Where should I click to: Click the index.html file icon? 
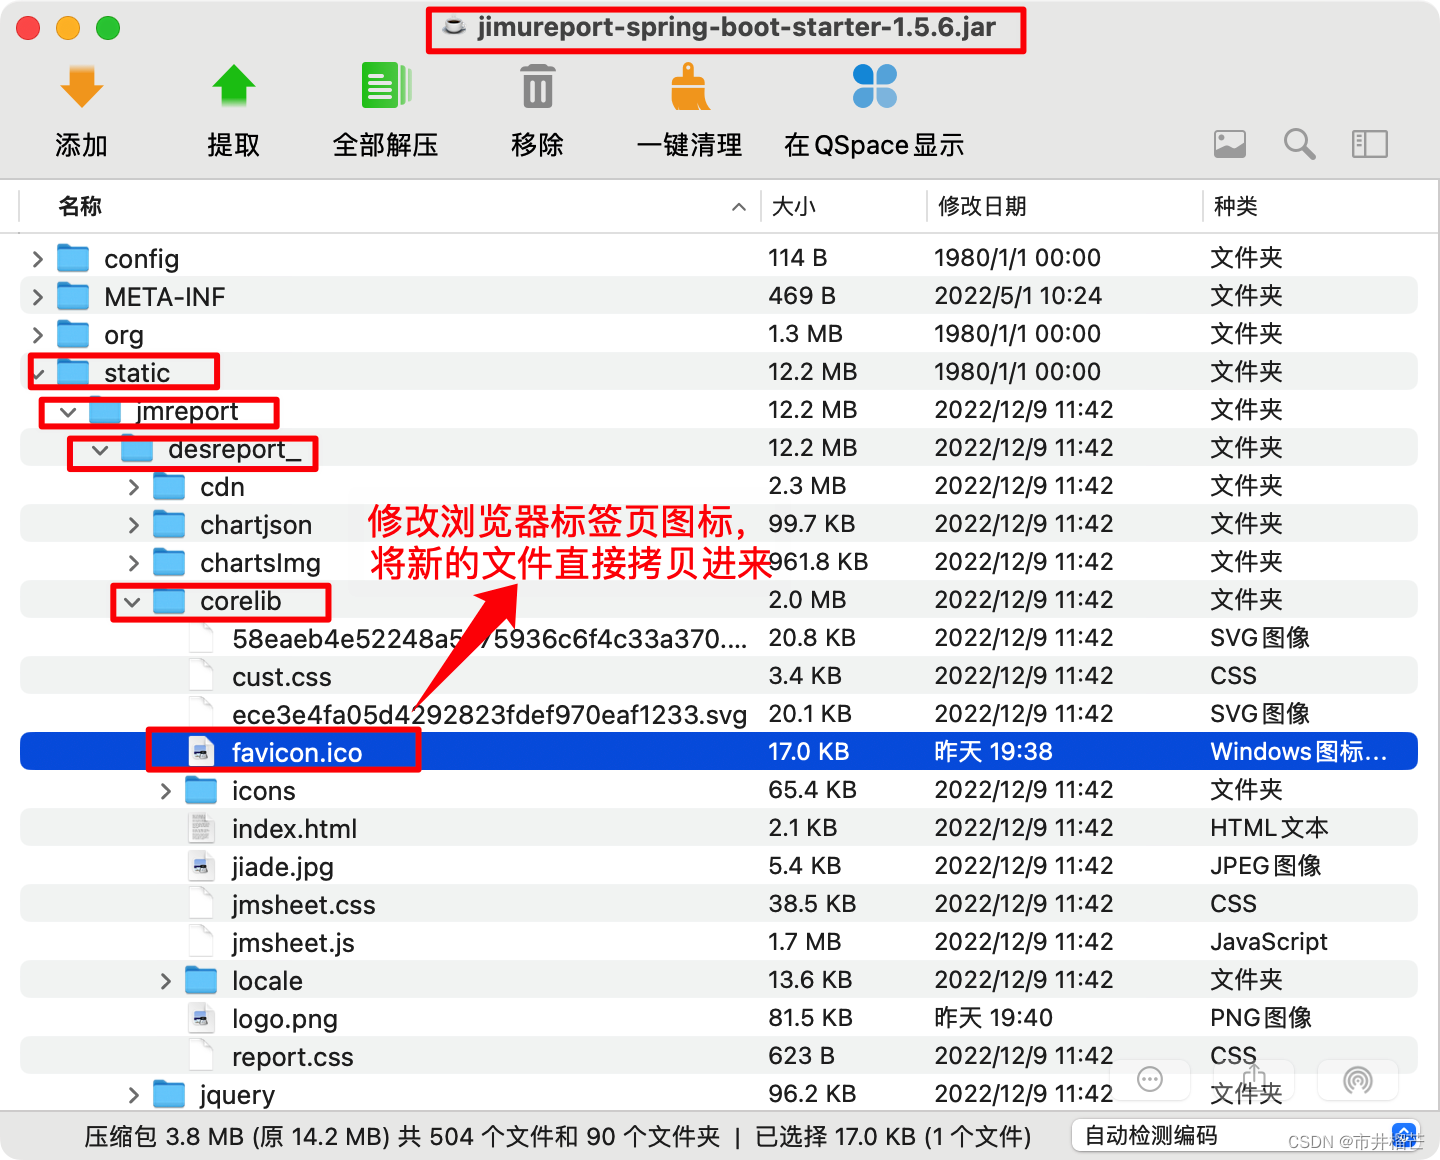point(201,828)
